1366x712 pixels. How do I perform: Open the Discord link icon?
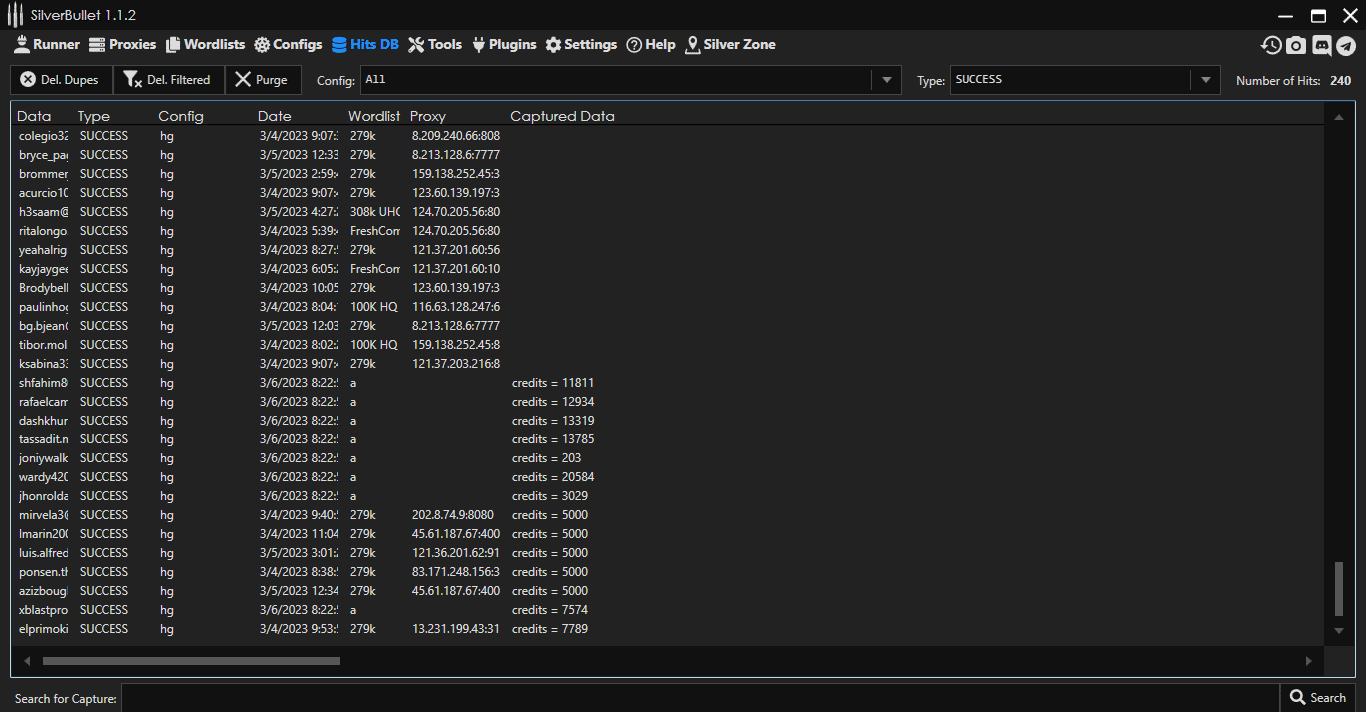1321,45
